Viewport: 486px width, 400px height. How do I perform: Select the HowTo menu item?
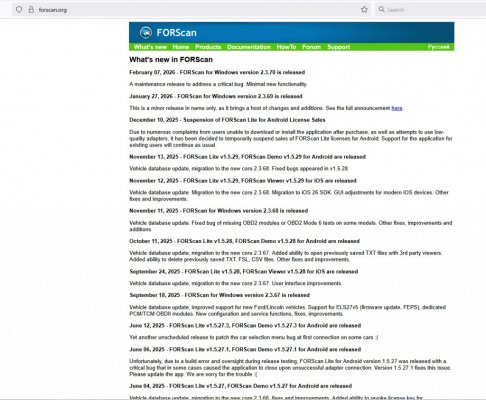[286, 47]
